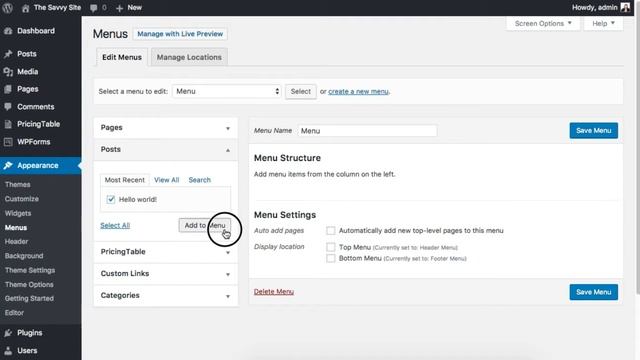Open the Screen Options dropdown
The height and width of the screenshot is (360, 640).
click(x=543, y=23)
